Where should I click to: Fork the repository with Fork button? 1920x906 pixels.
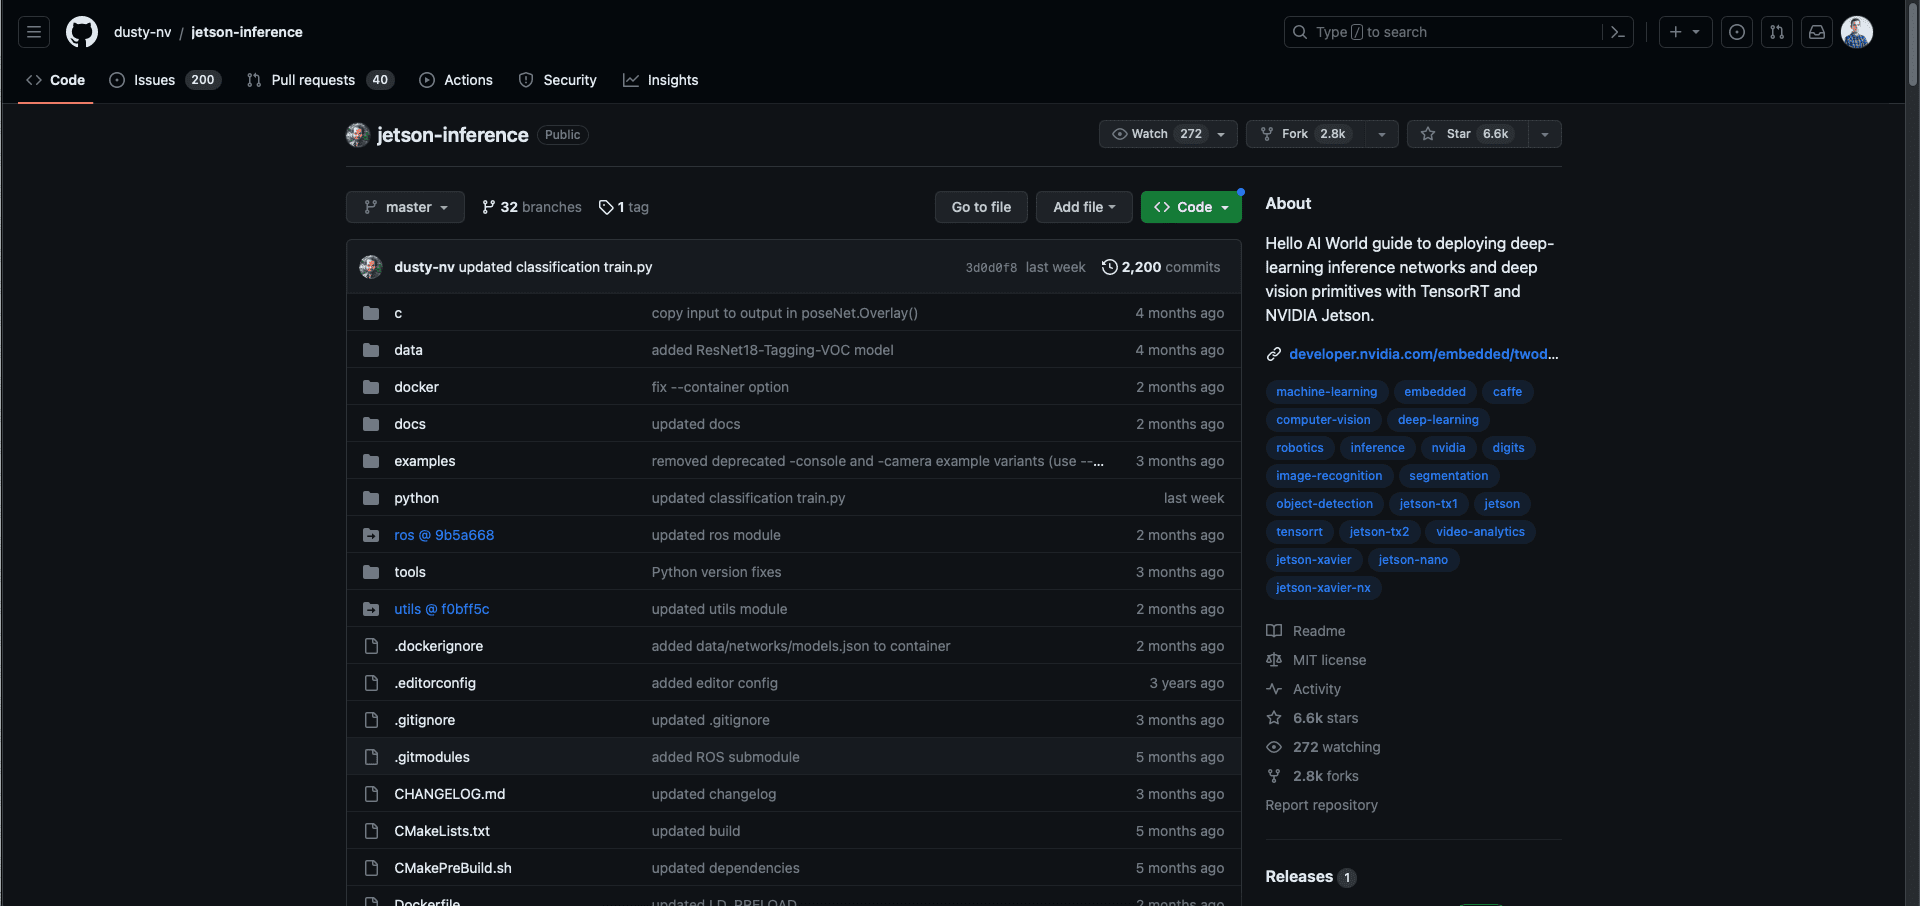(x=1306, y=134)
